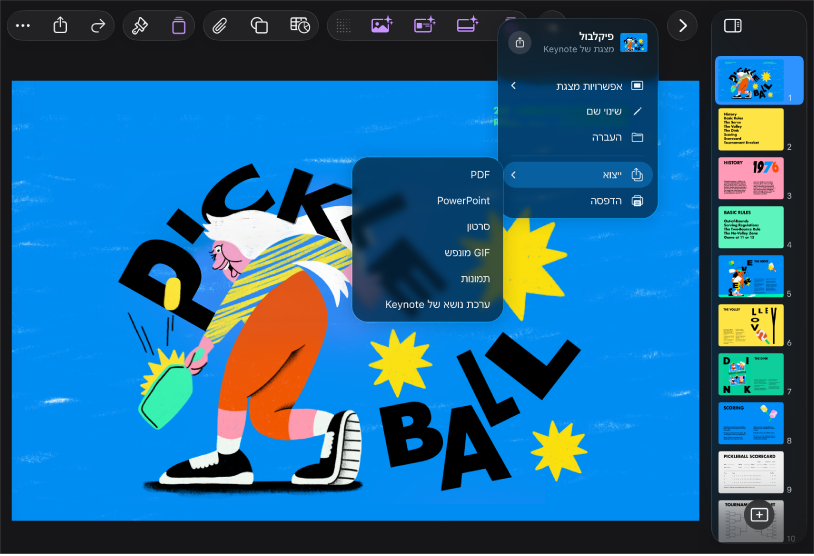Click the folder icon next to העברה
814x556 pixels.
pos(637,137)
